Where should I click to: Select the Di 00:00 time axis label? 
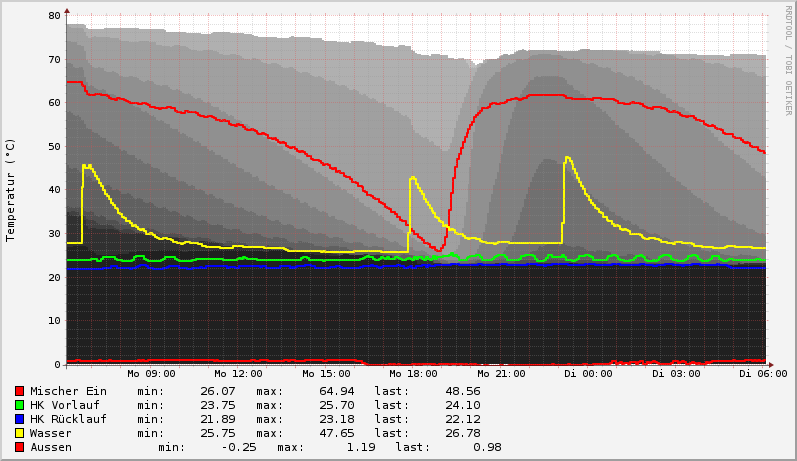[x=588, y=374]
